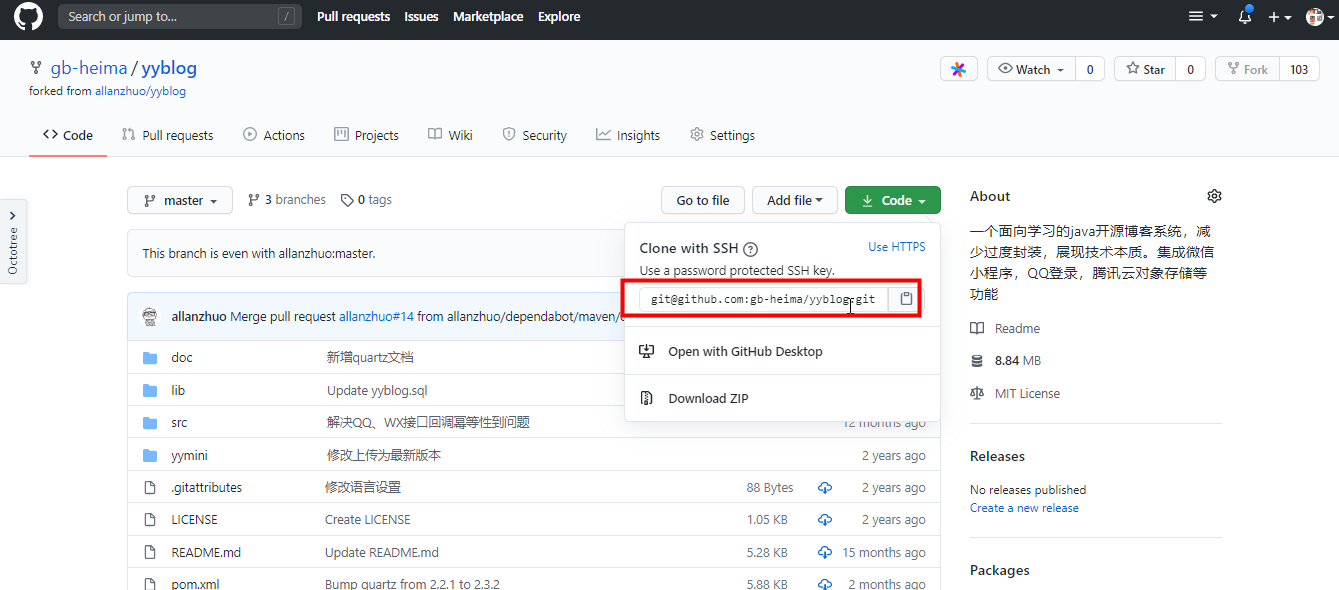The image size is (1339, 590).
Task: Open the hamburger menu in header
Action: click(x=1203, y=17)
